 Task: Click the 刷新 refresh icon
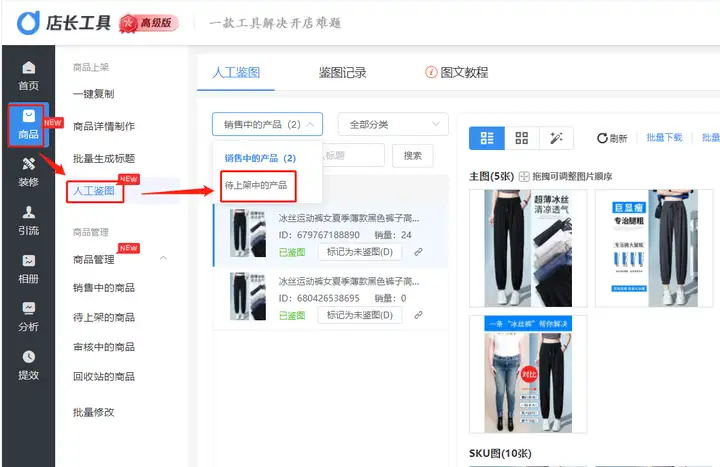point(602,138)
